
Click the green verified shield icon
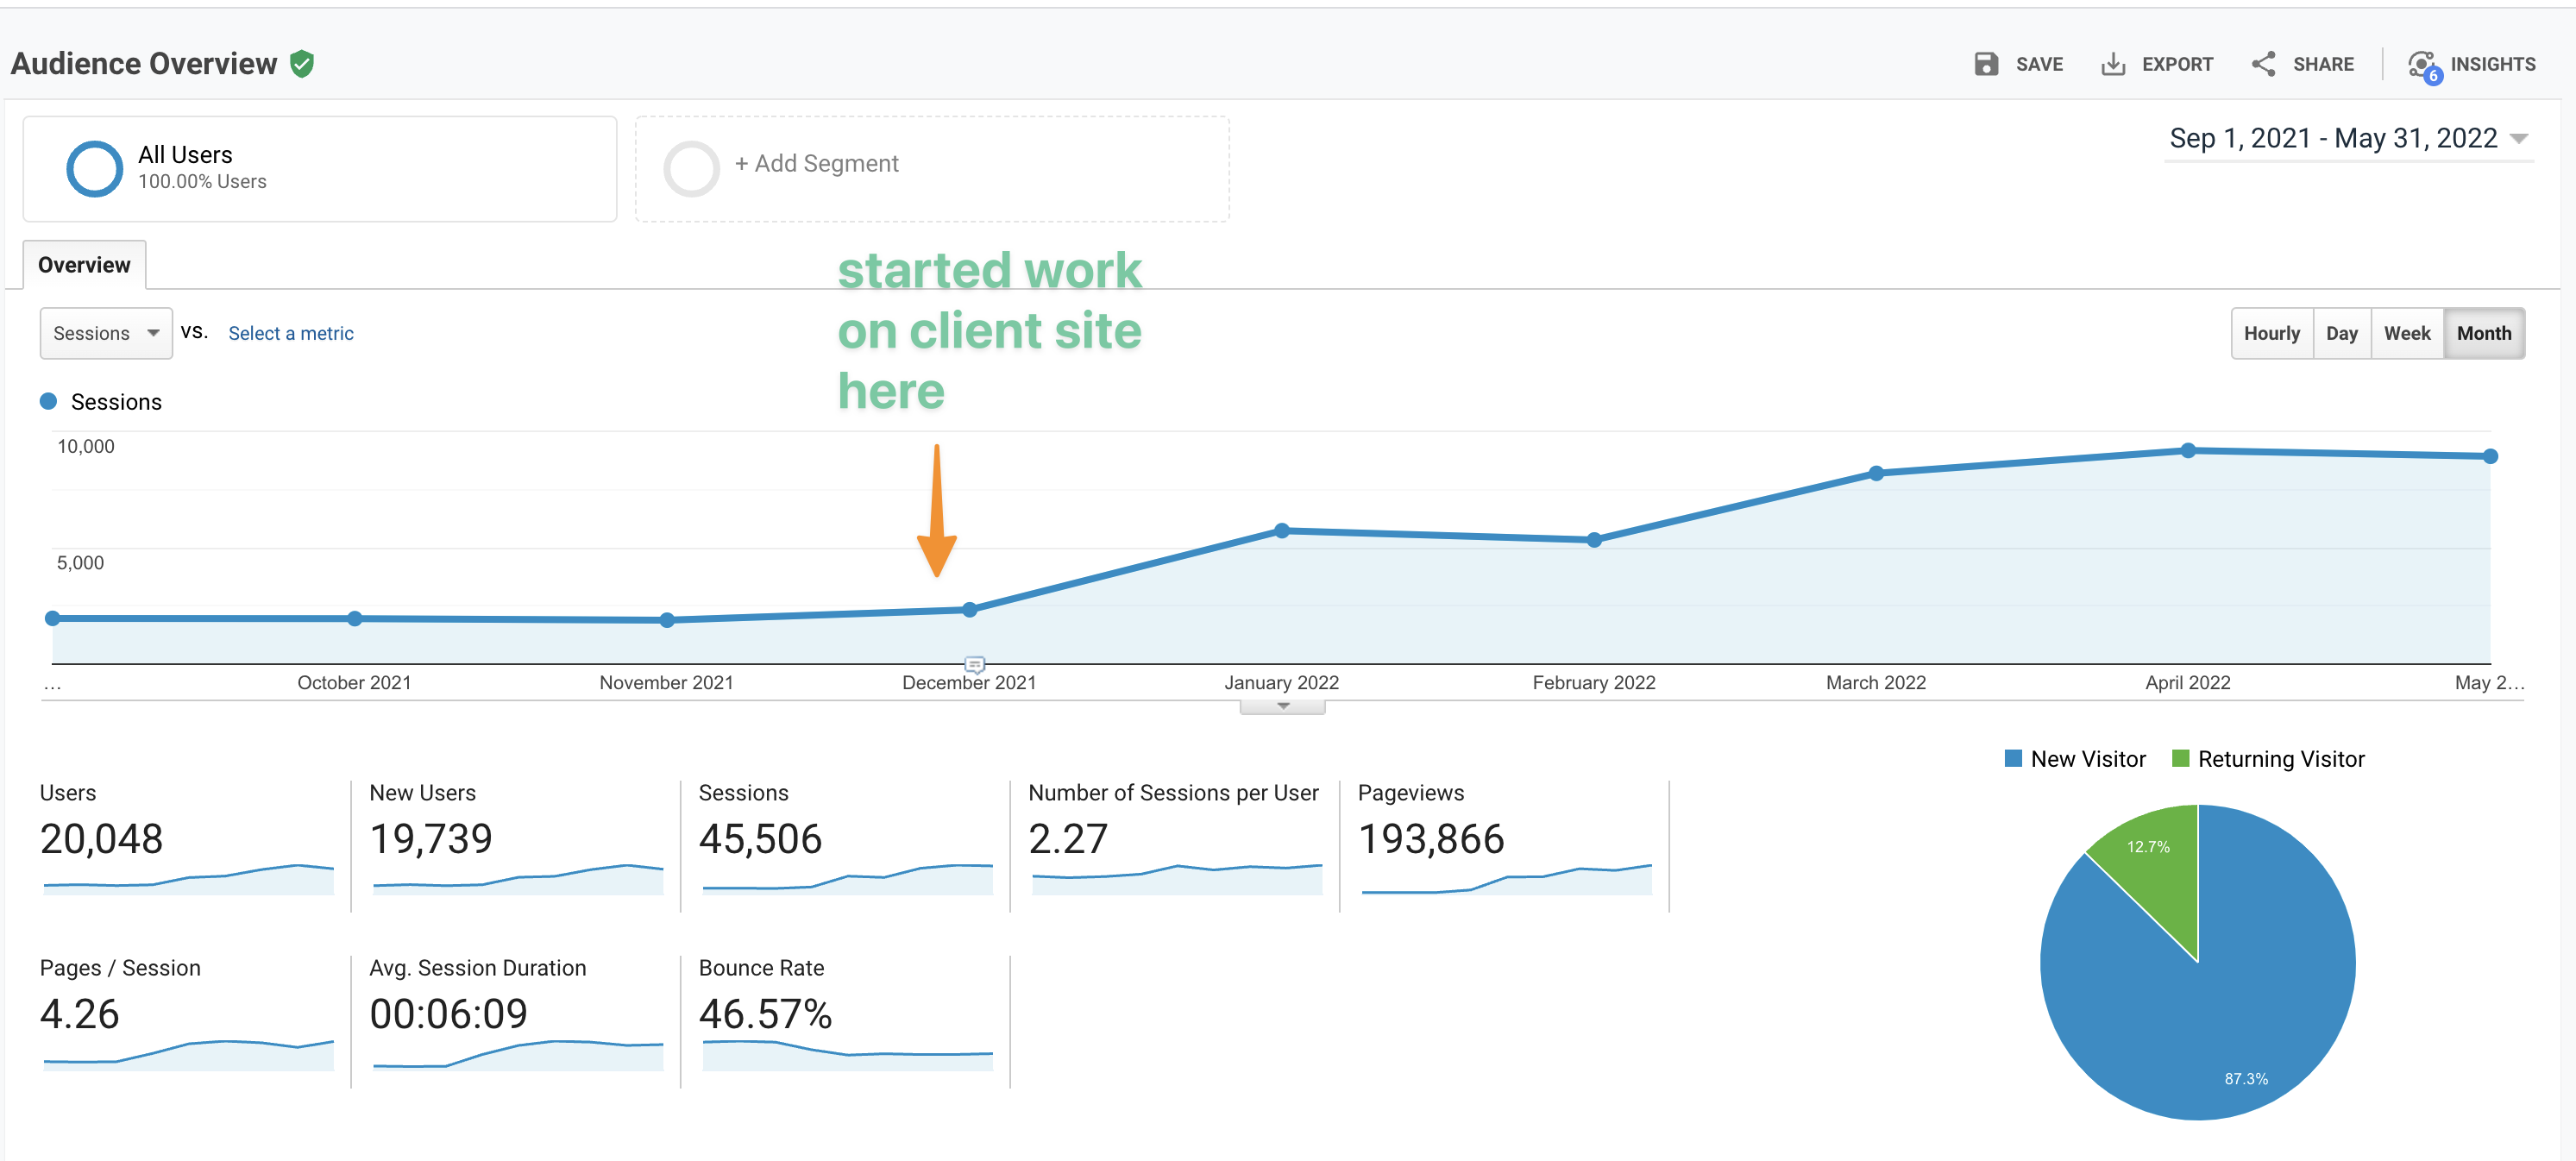[x=302, y=64]
